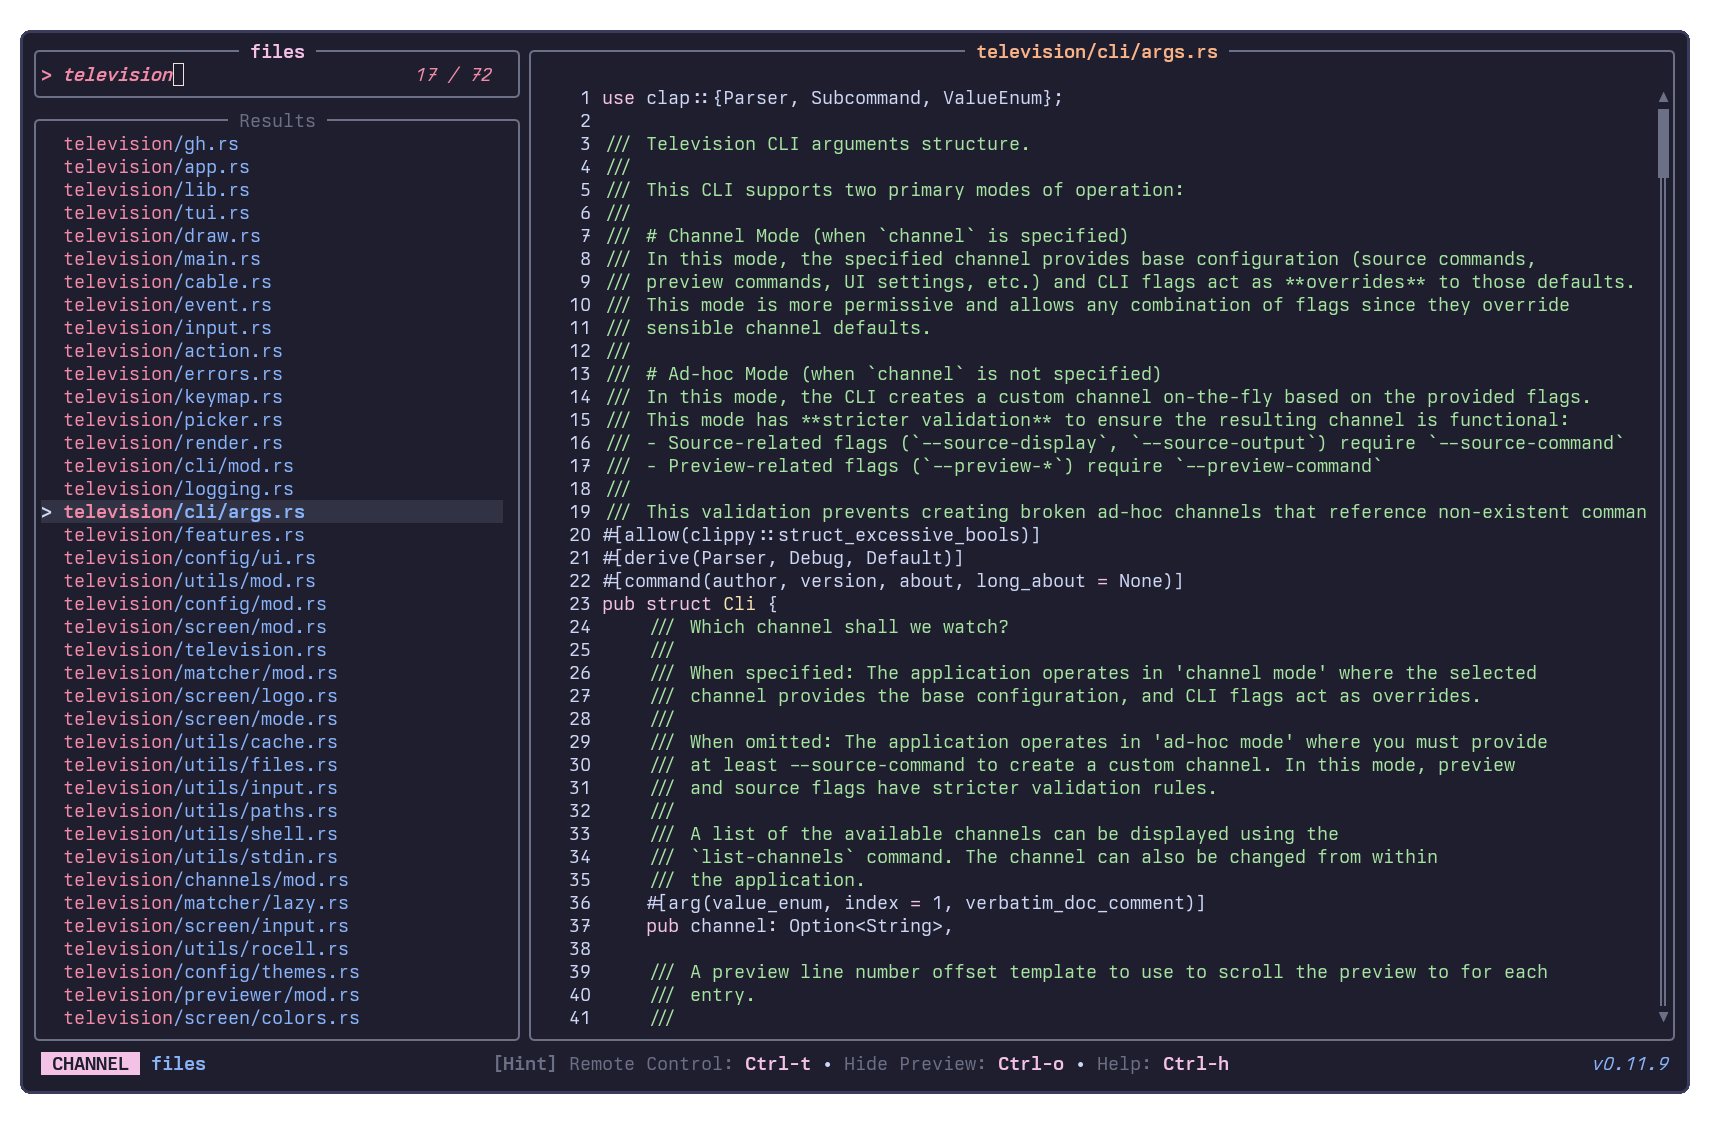Click line 37 pub channel declaration
The height and width of the screenshot is (1122, 1710).
point(799,926)
